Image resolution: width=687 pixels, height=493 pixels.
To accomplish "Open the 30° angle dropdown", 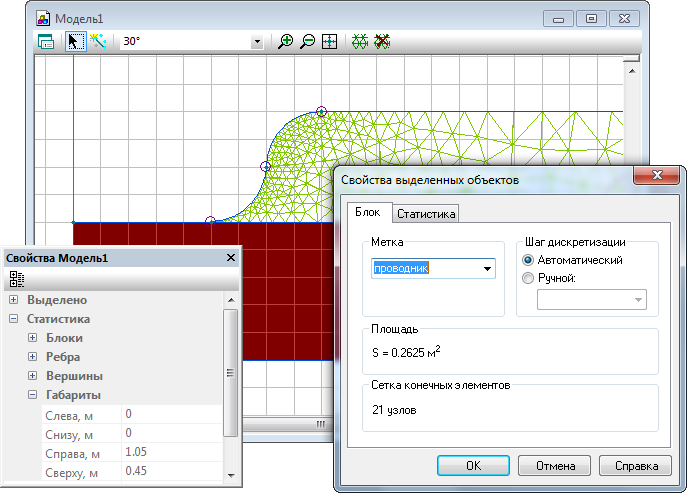I will point(257,43).
